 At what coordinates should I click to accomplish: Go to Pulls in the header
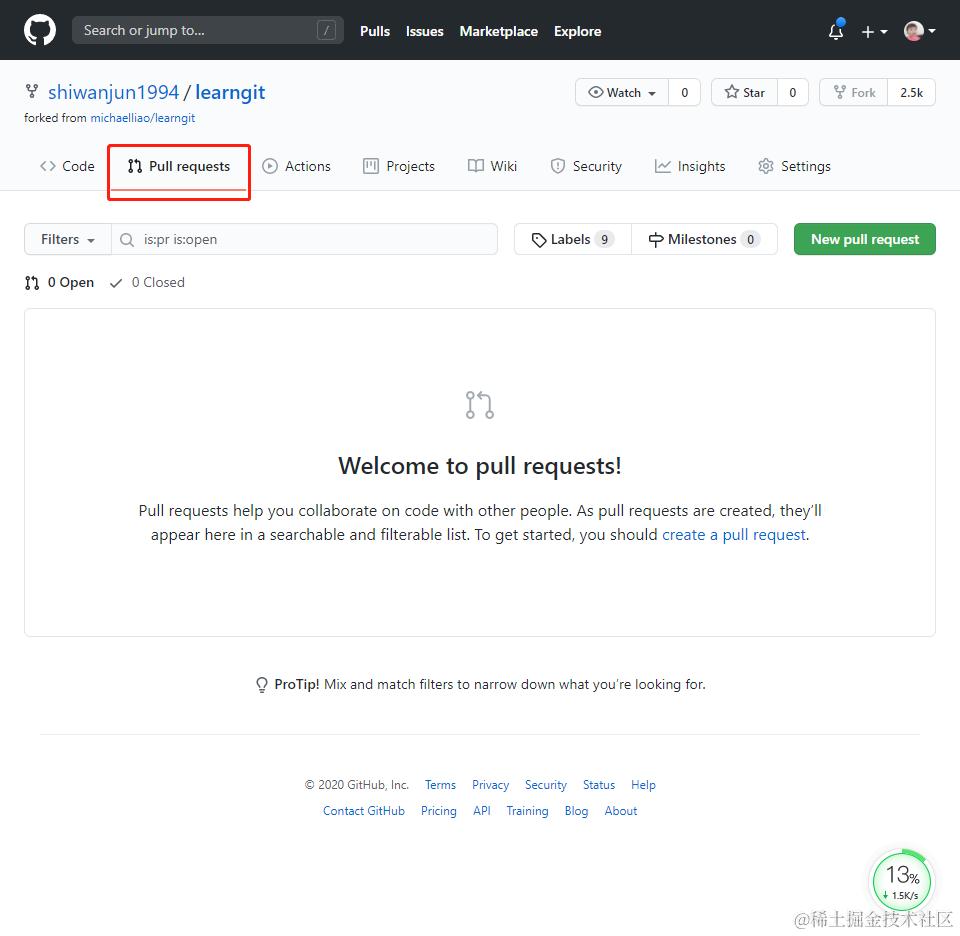coord(375,31)
